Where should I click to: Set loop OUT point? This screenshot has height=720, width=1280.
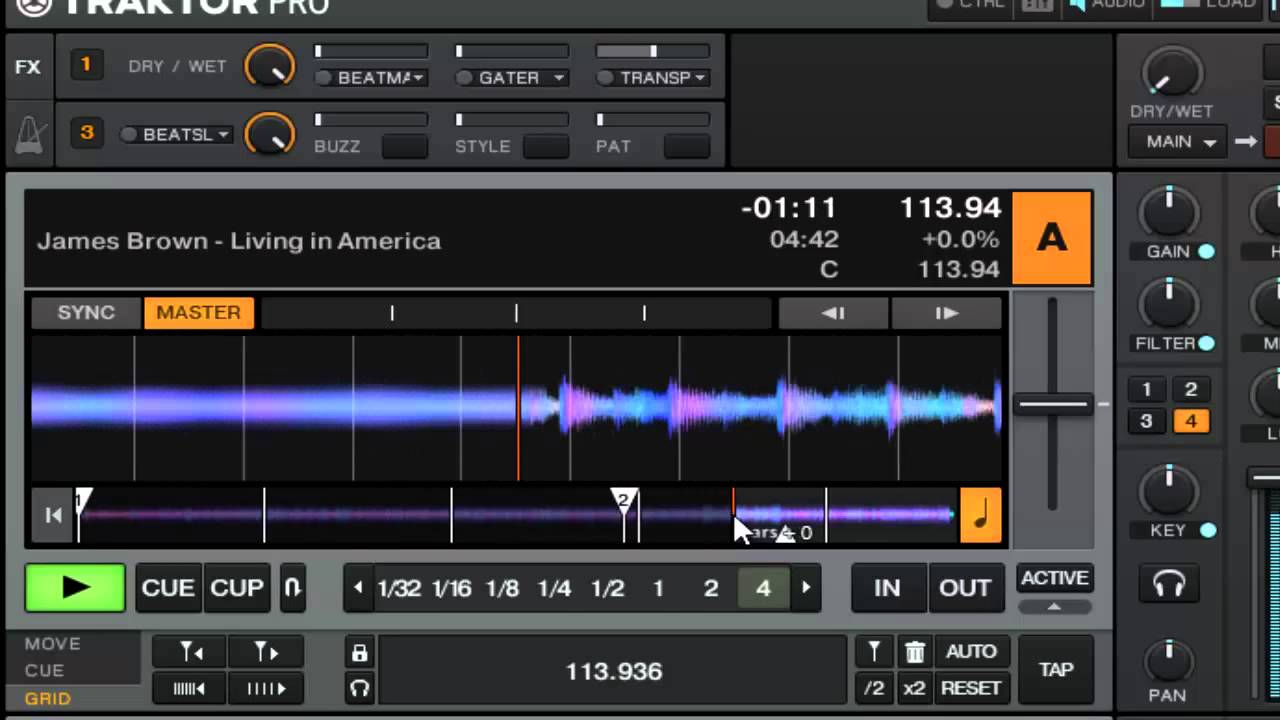(x=965, y=588)
